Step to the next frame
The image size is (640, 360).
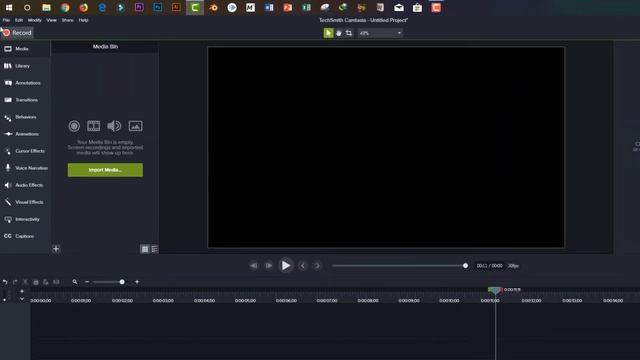click(269, 266)
